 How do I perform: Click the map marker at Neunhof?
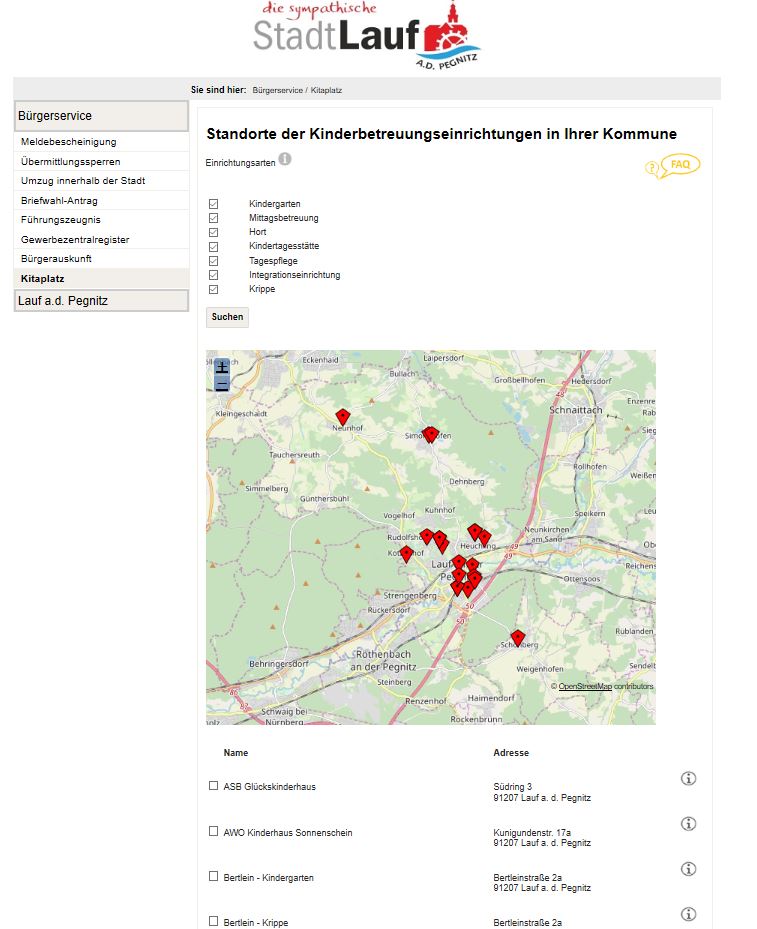pyautogui.click(x=343, y=417)
